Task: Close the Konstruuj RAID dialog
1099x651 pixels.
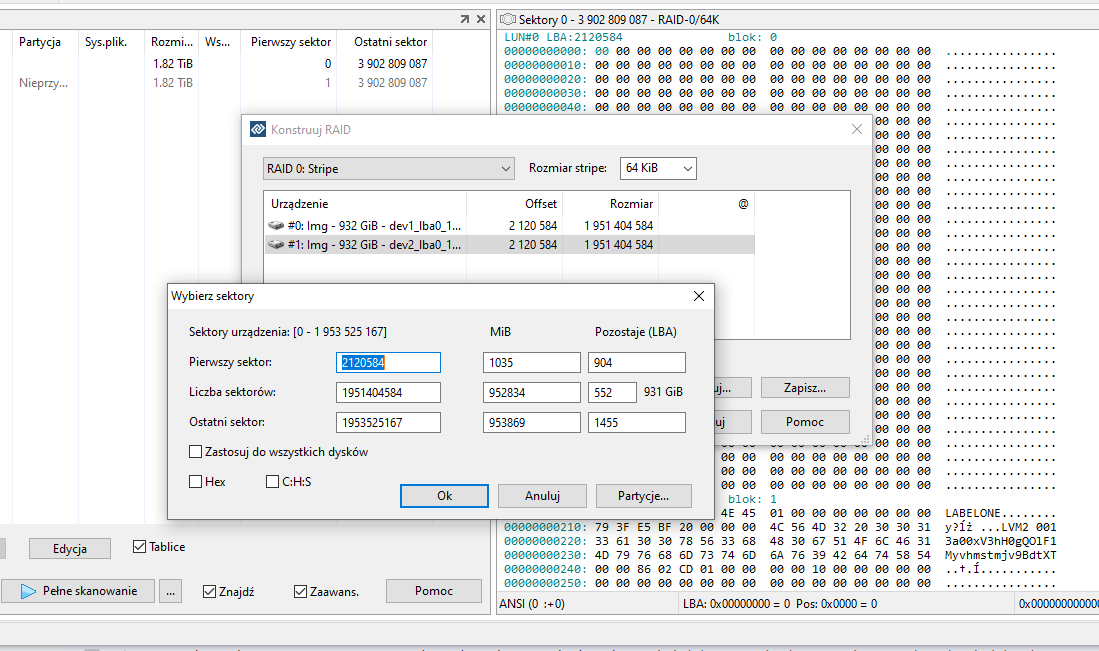Action: coord(856,130)
